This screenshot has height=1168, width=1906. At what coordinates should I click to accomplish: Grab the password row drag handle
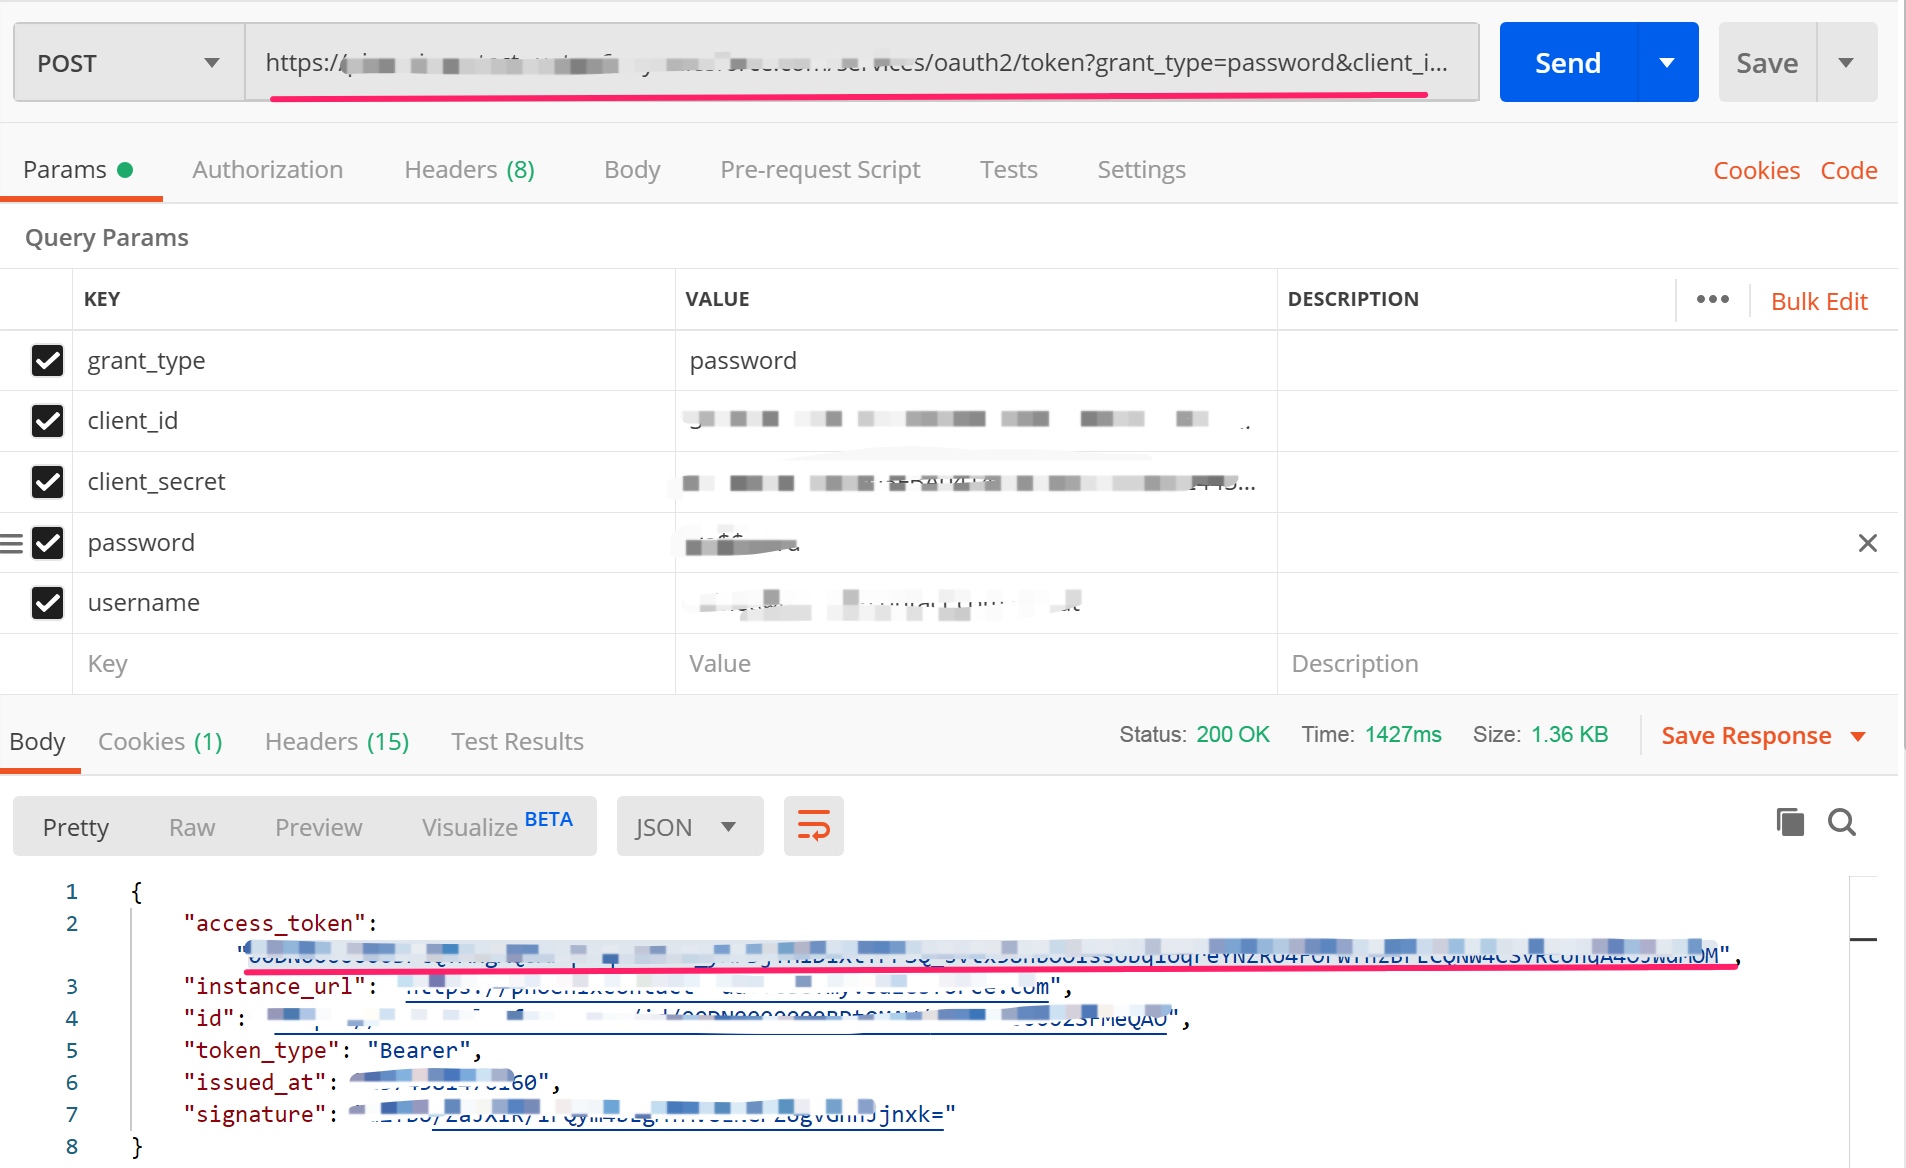(x=12, y=543)
